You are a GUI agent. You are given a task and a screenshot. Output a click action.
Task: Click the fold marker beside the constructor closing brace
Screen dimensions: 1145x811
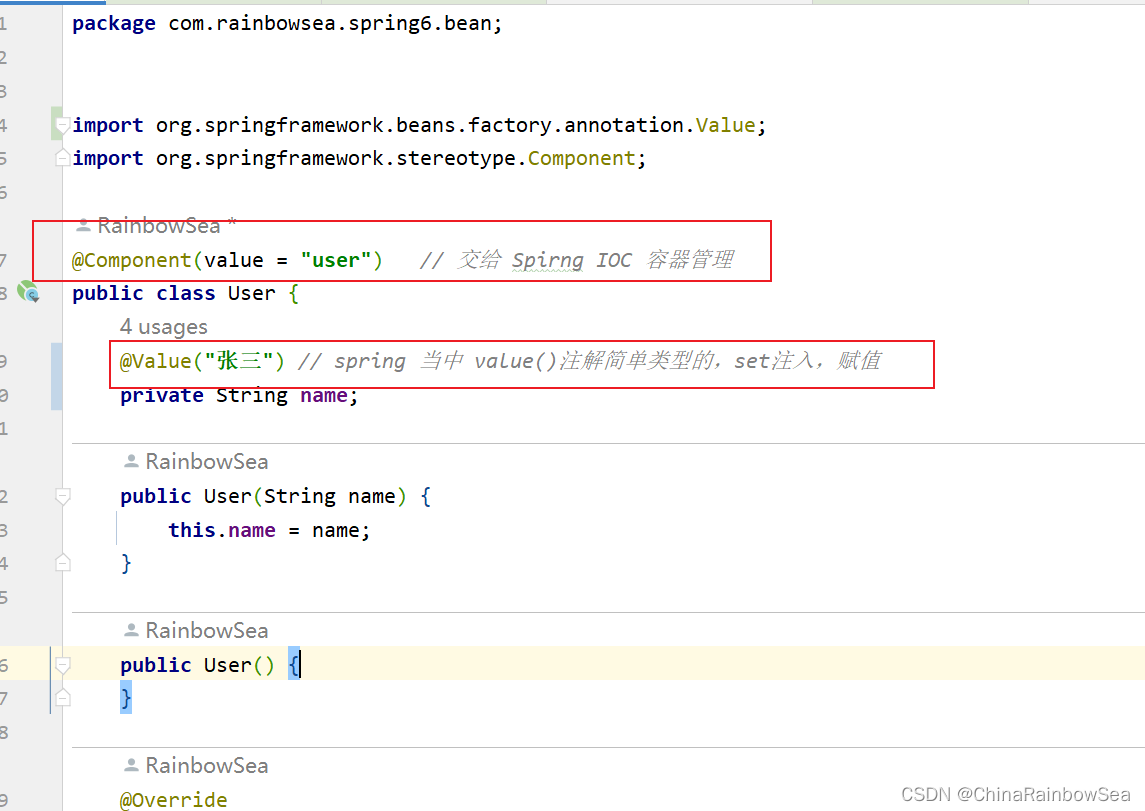coord(62,562)
